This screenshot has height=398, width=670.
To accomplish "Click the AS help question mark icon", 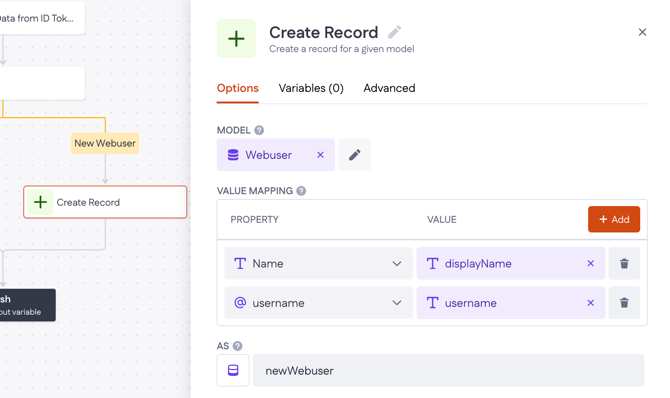I will (x=238, y=346).
